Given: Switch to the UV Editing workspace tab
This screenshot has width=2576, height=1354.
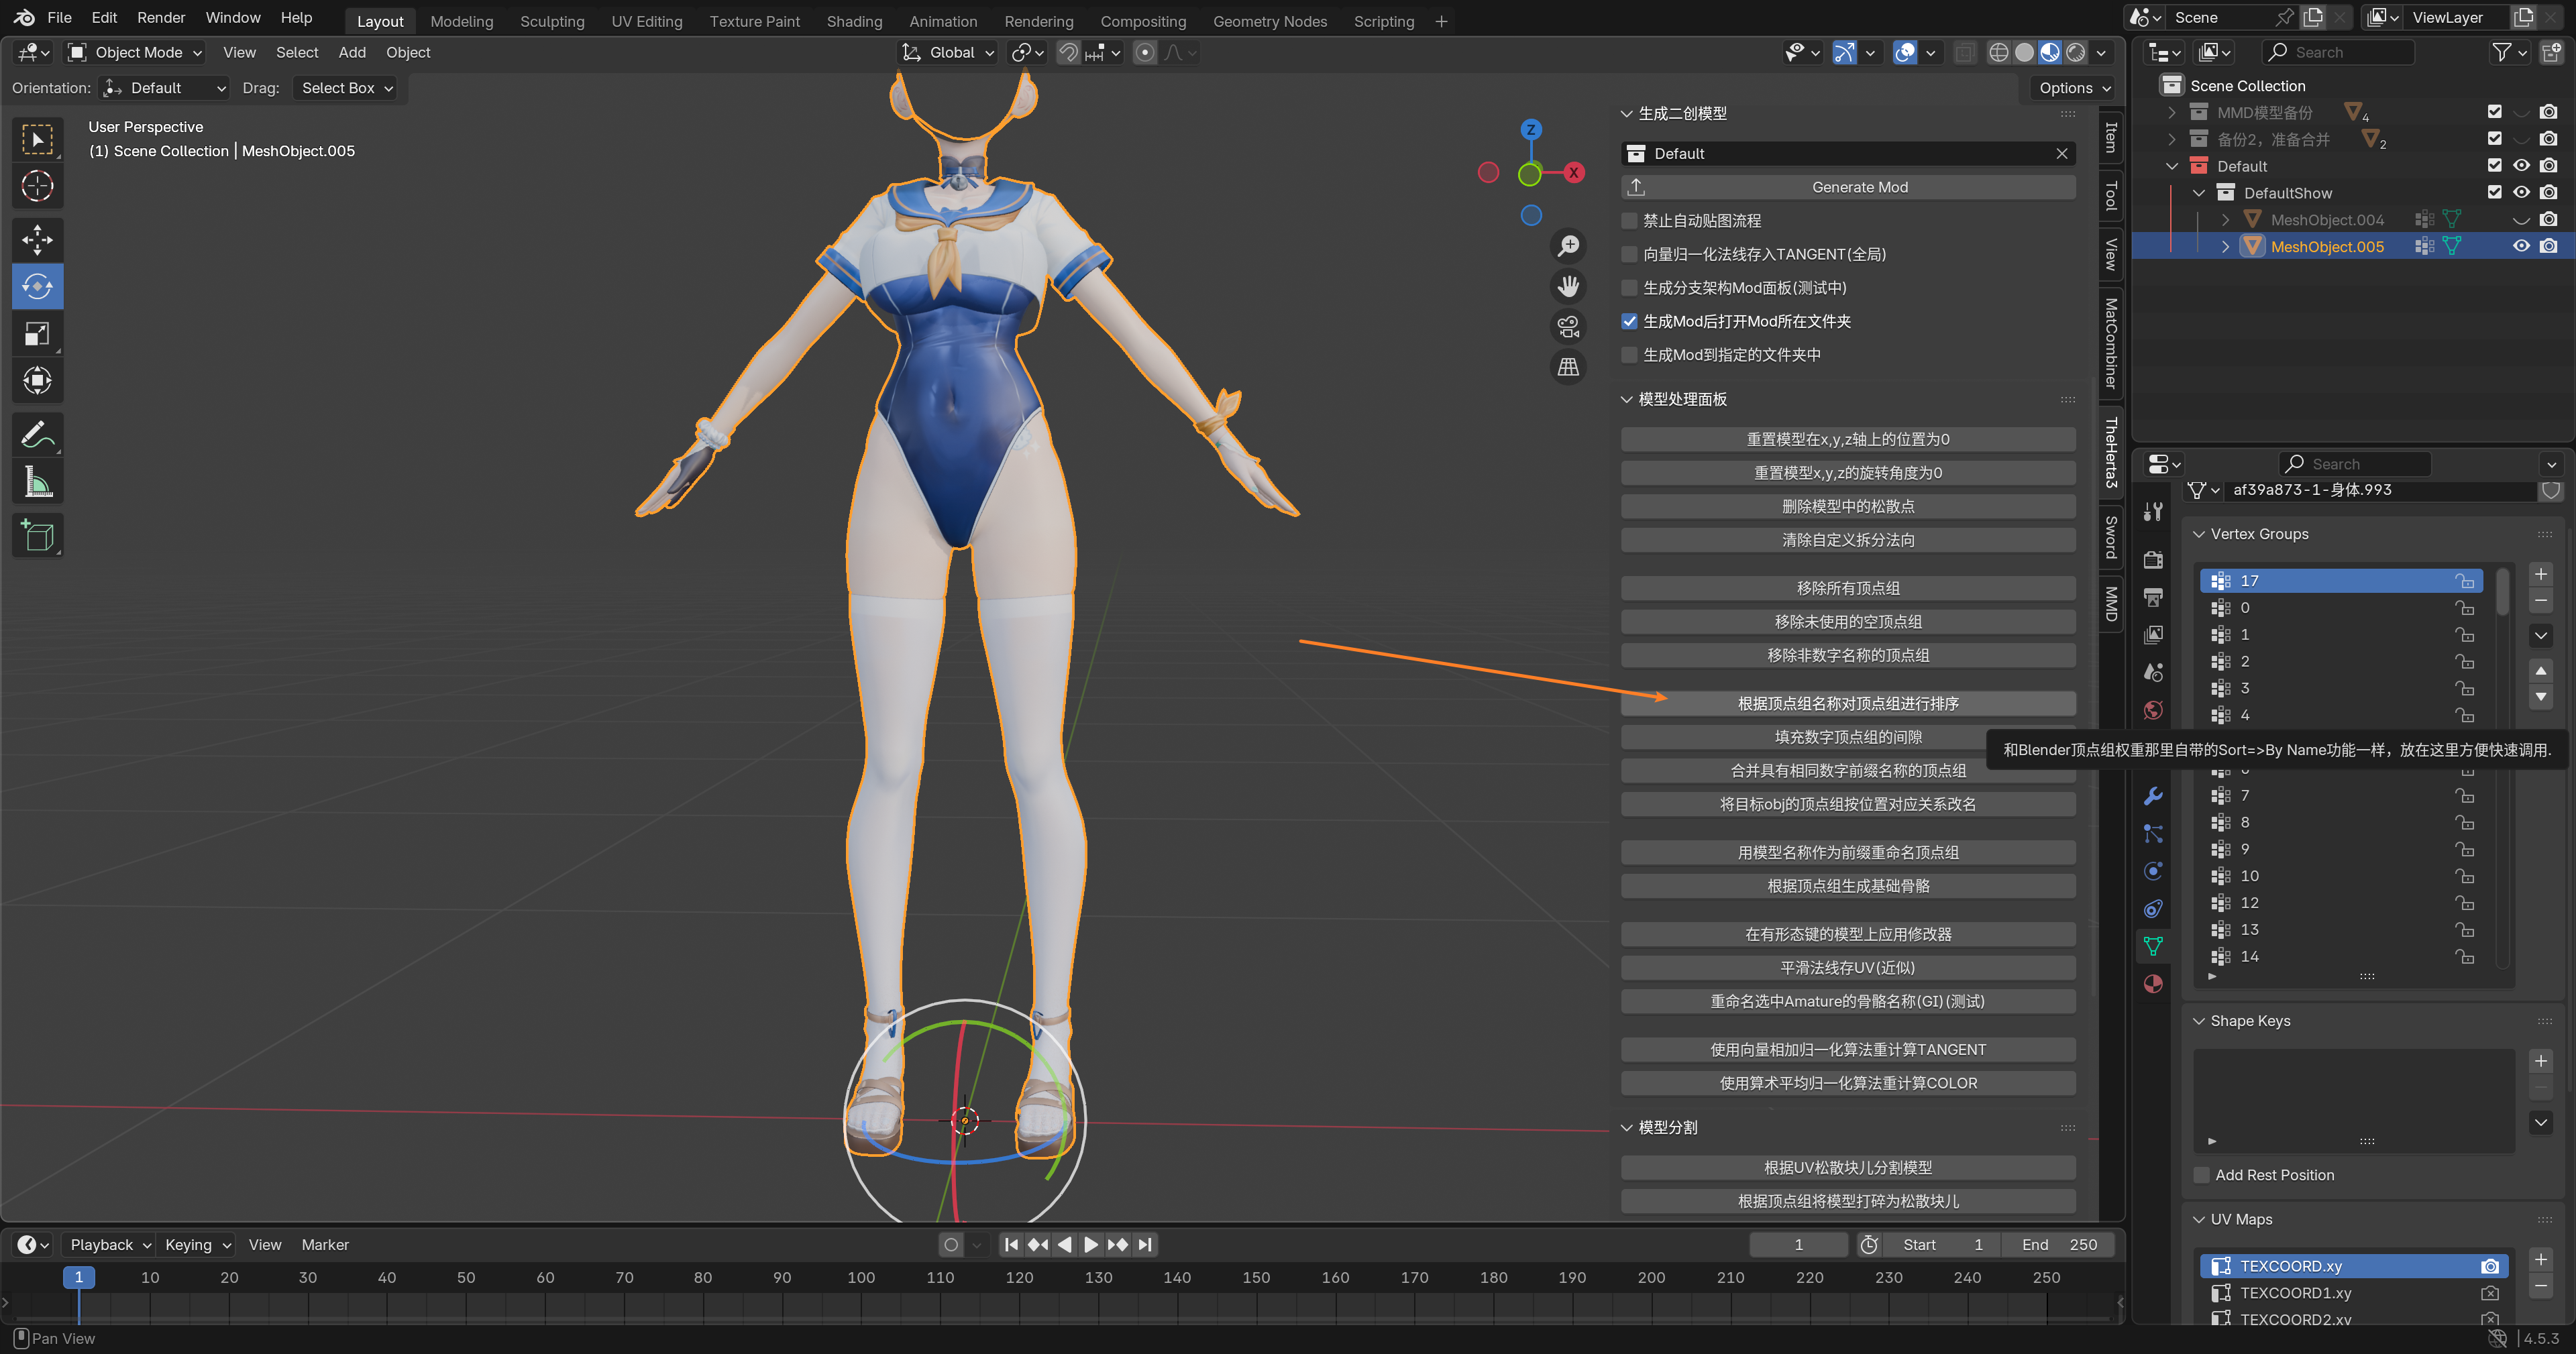Looking at the screenshot, I should coord(647,21).
